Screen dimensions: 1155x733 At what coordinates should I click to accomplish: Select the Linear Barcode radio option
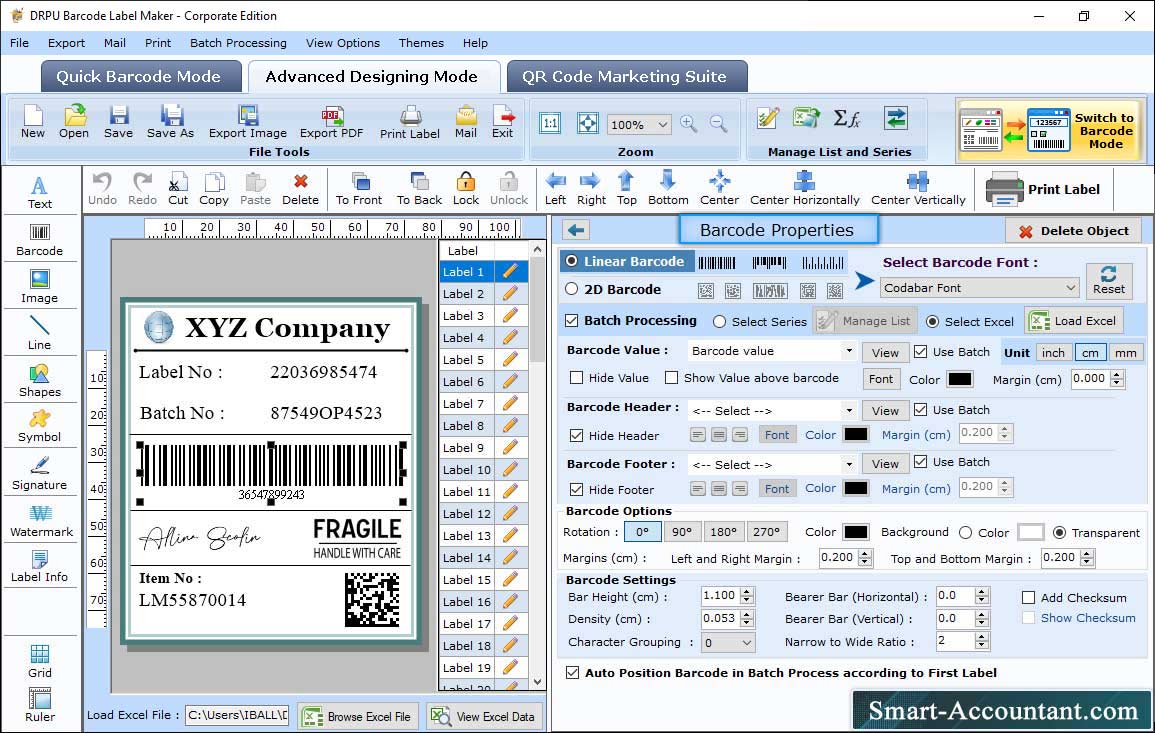(x=572, y=261)
